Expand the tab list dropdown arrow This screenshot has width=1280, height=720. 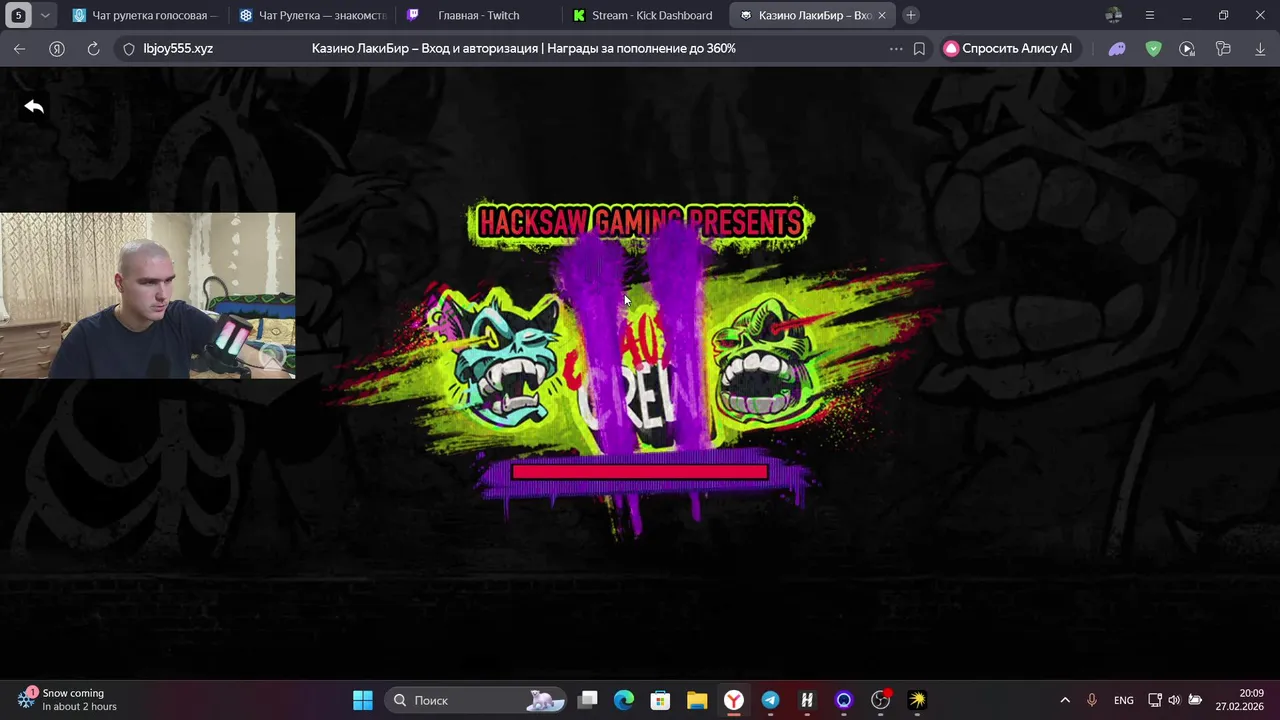pyautogui.click(x=44, y=15)
